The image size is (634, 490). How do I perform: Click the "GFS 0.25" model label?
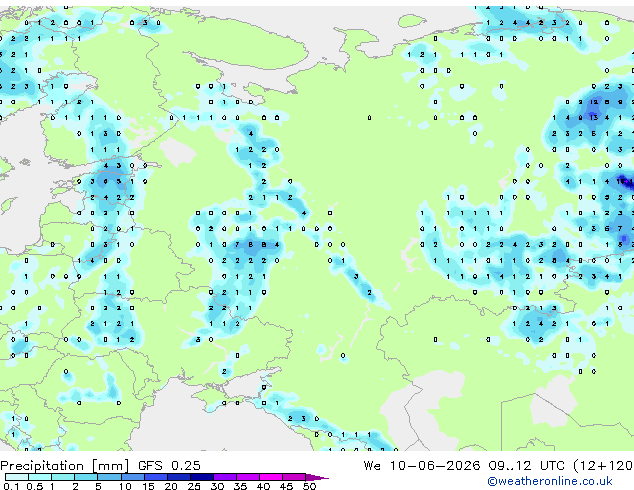(169, 465)
